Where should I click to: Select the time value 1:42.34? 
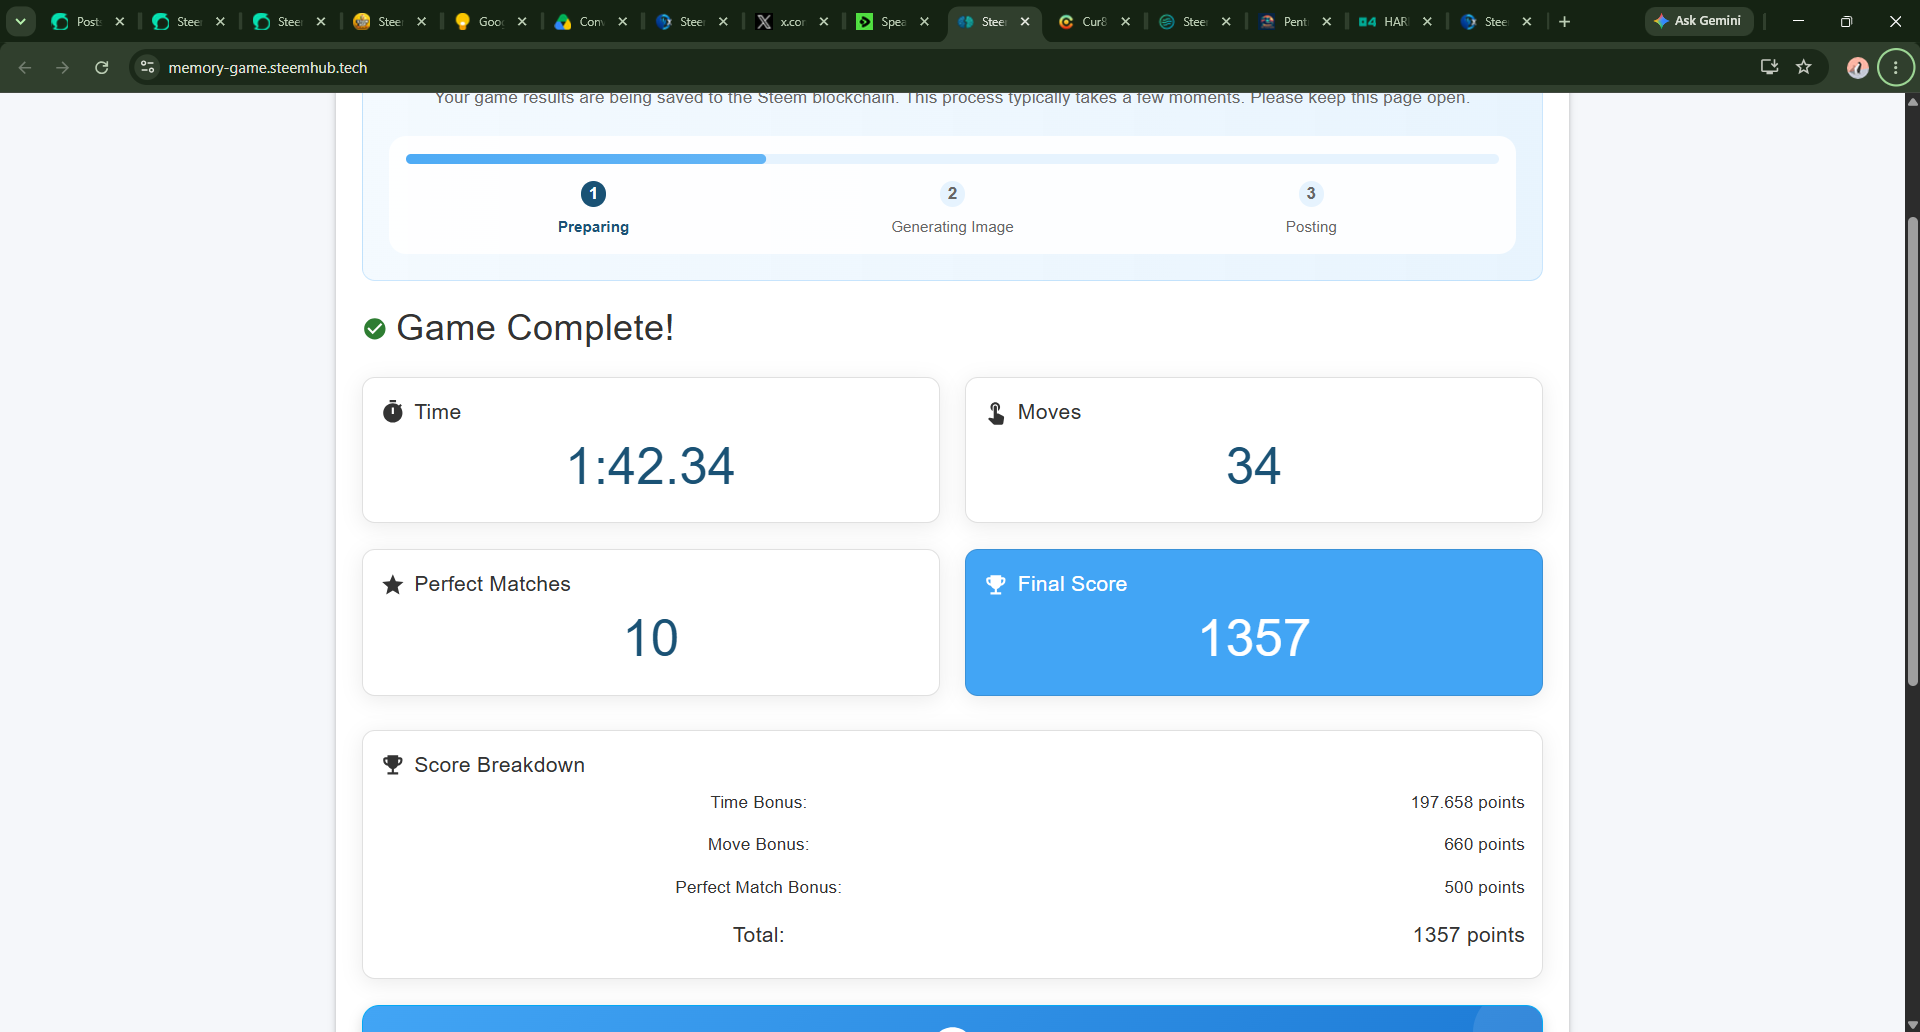(651, 466)
